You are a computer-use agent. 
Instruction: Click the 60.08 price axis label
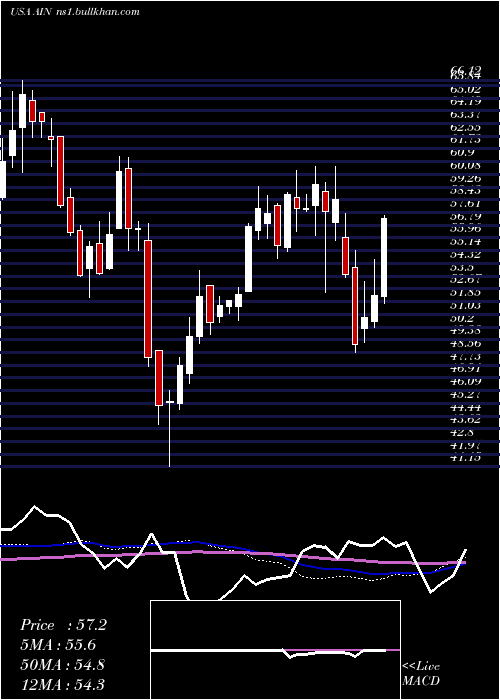point(466,166)
